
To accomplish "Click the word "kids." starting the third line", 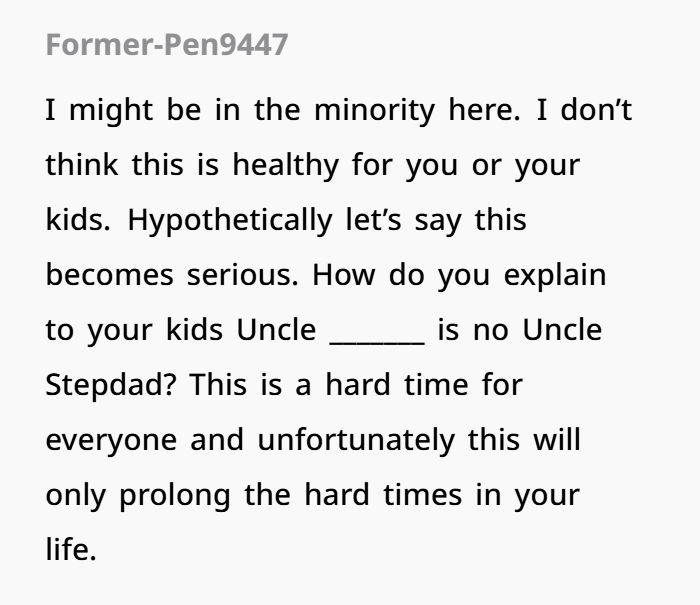I will pyautogui.click(x=78, y=219).
